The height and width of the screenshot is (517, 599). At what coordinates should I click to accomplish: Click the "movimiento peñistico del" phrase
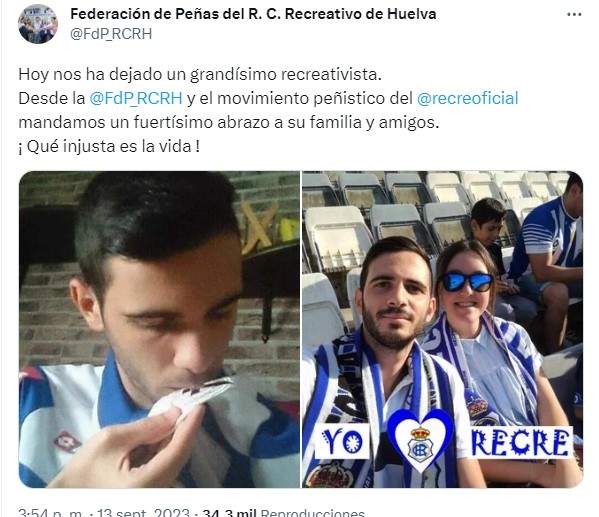click(315, 98)
